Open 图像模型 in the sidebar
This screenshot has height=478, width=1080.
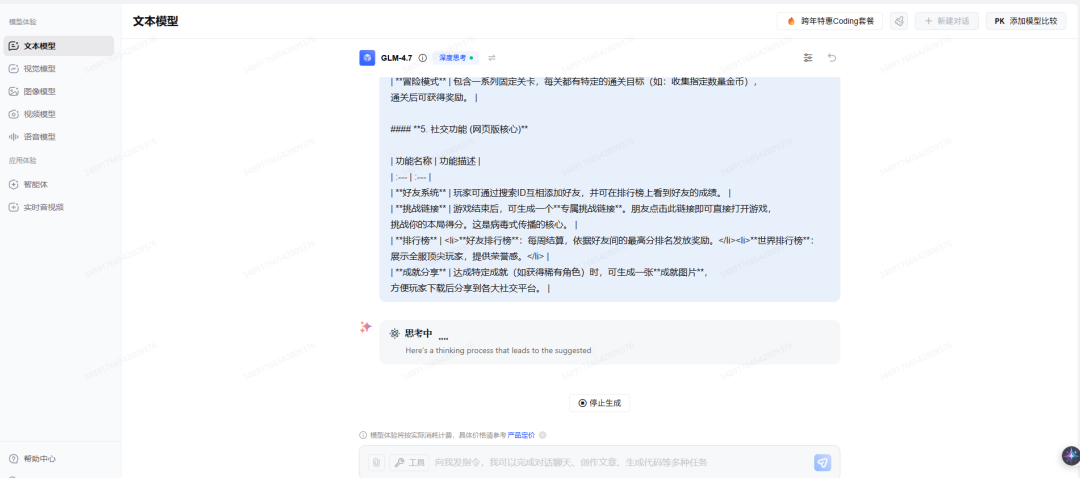tap(59, 92)
